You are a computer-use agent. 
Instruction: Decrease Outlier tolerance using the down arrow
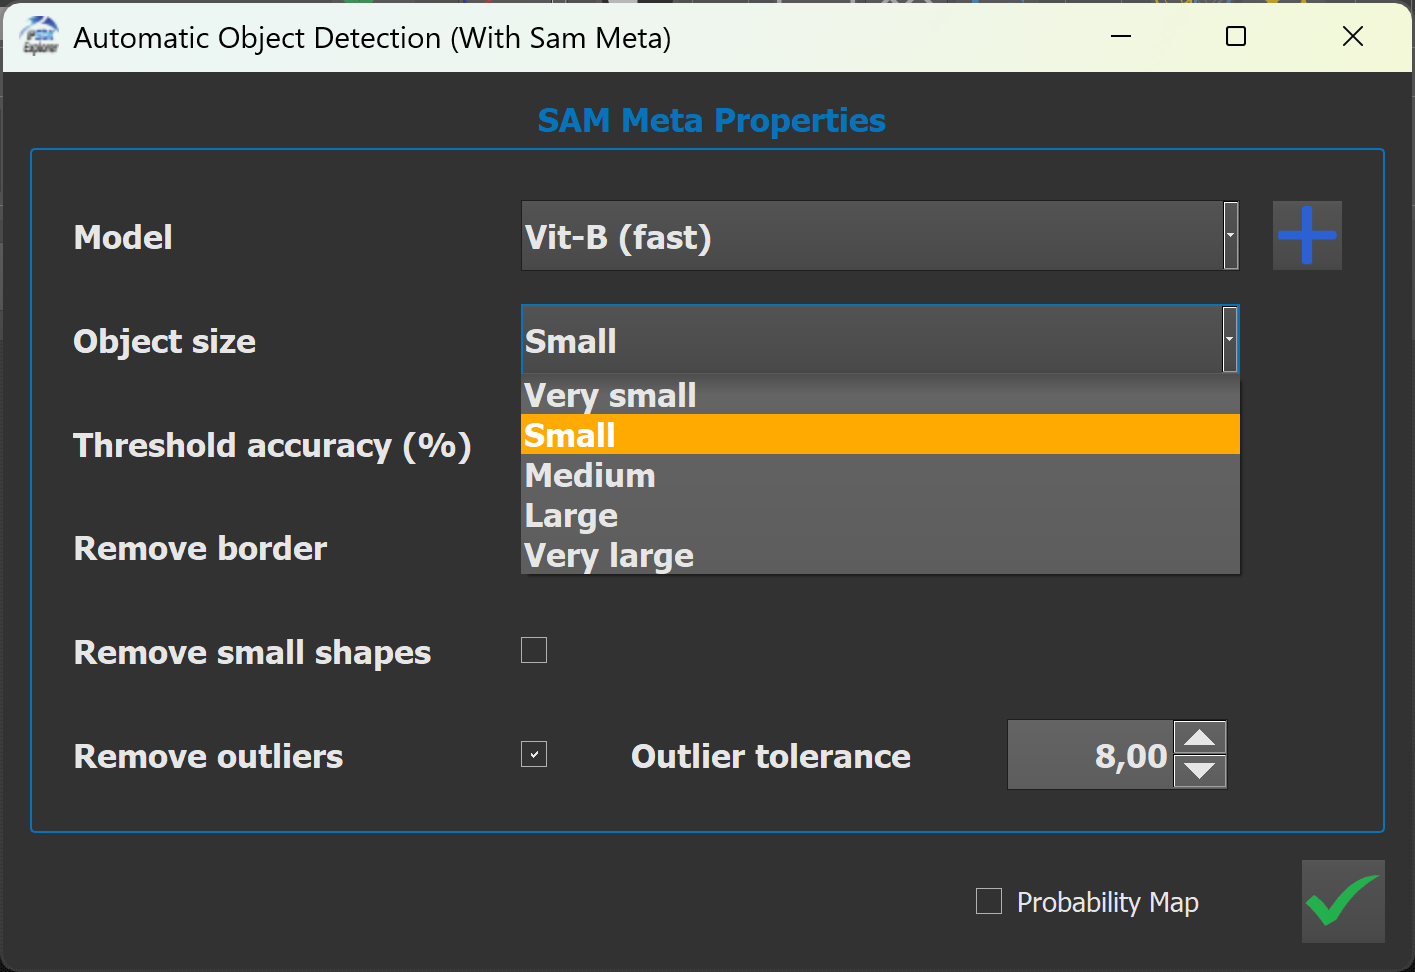coord(1200,771)
